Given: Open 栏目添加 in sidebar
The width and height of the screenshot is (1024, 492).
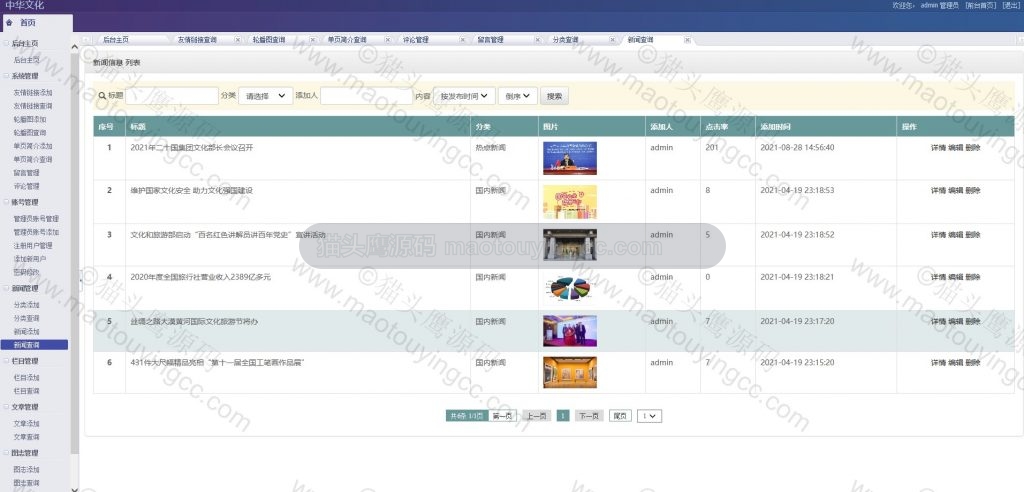Looking at the screenshot, I should 26,378.
